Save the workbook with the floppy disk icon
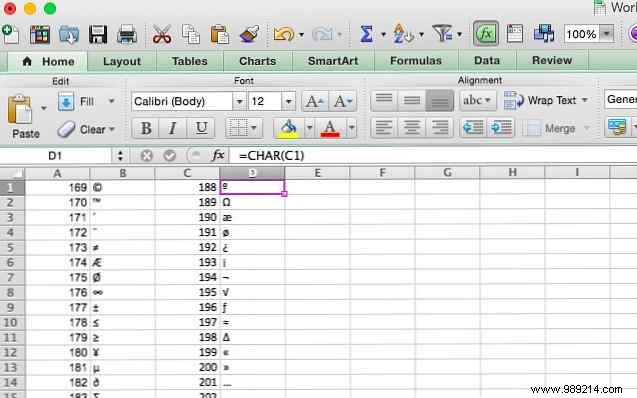637x398 pixels. 98,34
